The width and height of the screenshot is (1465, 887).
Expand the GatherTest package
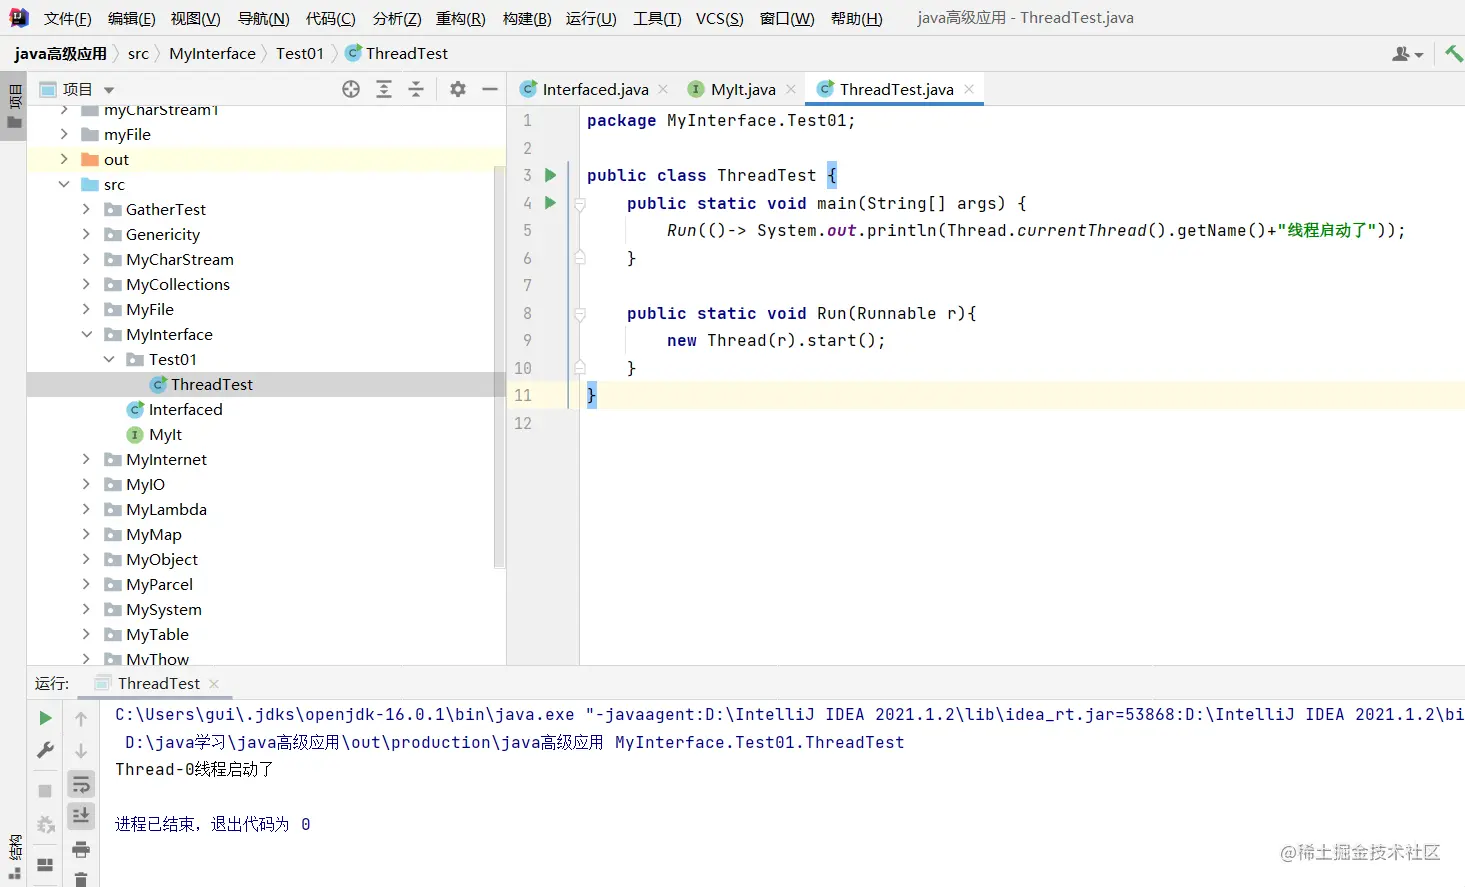click(86, 209)
